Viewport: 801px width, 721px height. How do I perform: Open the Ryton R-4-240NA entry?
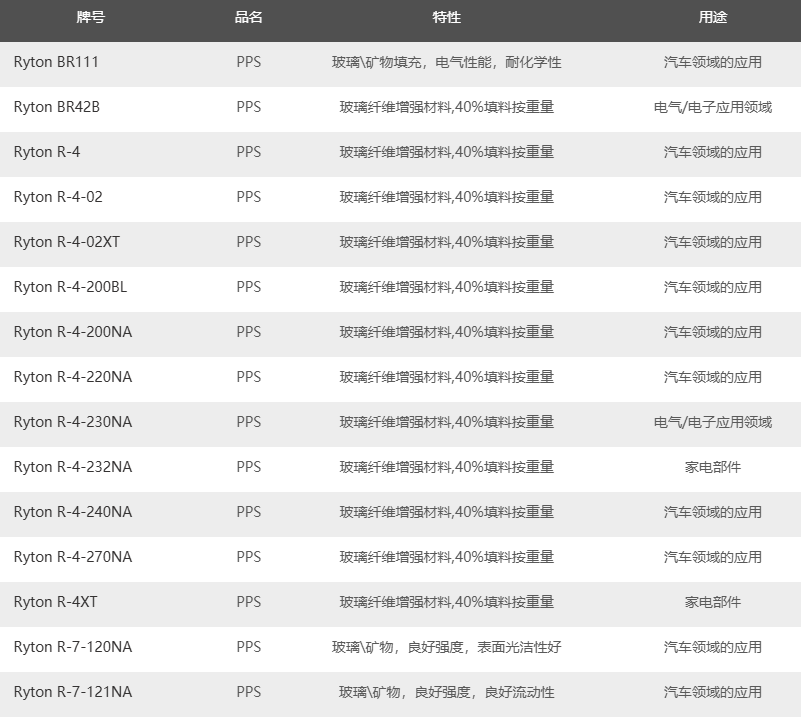72,512
